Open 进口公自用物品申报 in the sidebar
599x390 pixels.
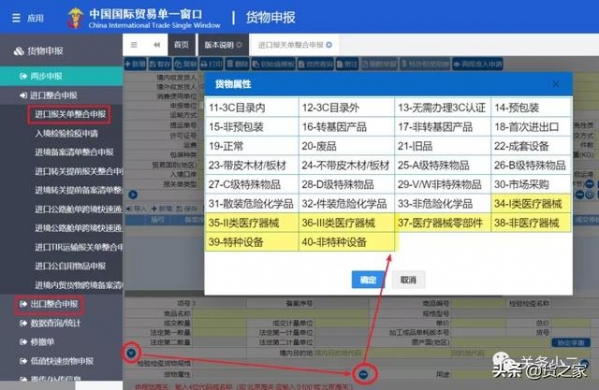point(70,266)
